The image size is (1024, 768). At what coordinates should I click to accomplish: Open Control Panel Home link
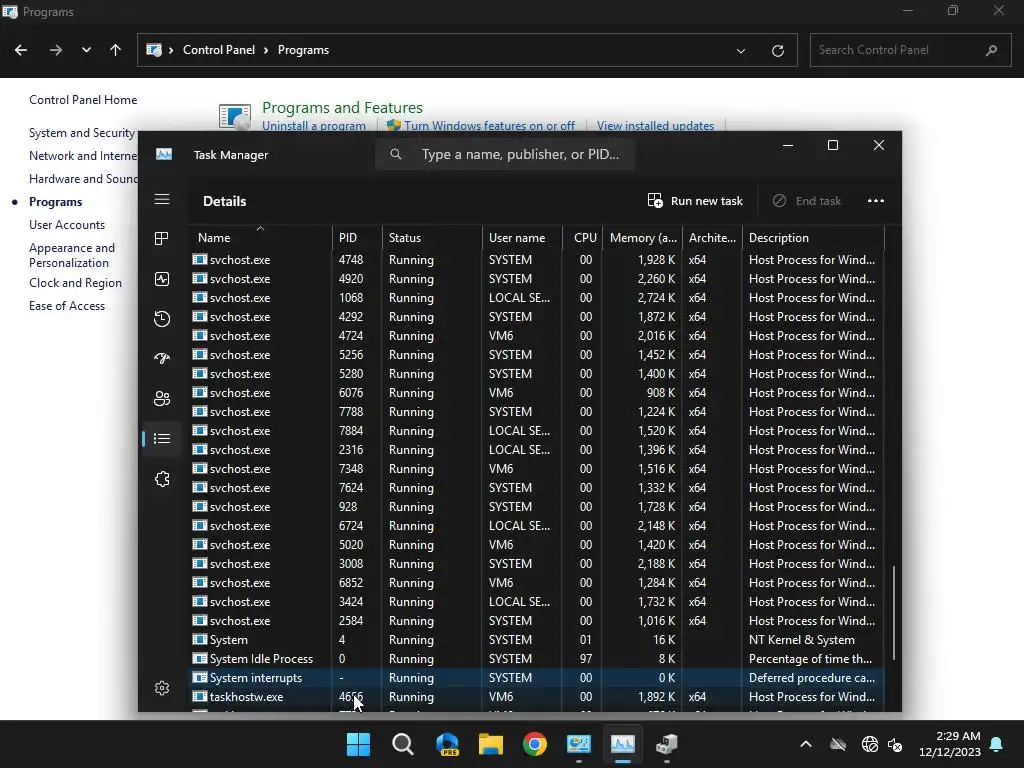coord(83,100)
